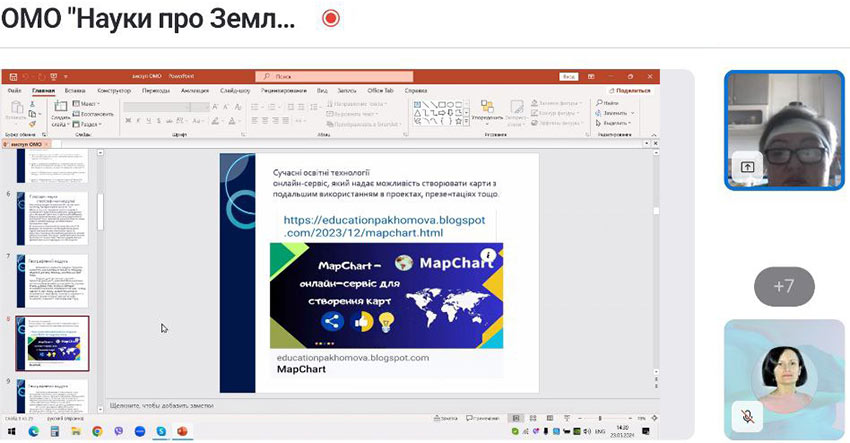850x443 pixels.
Task: Open File Explorer from the taskbar
Action: click(x=76, y=432)
